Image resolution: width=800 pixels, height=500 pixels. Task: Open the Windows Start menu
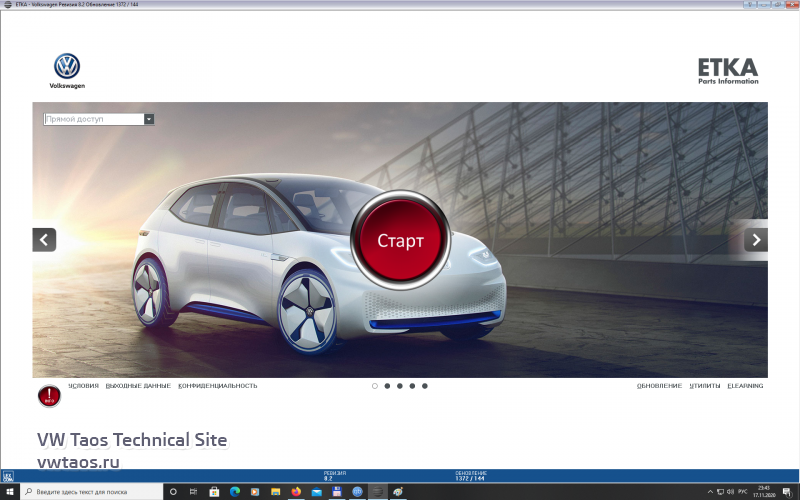tap(10, 492)
